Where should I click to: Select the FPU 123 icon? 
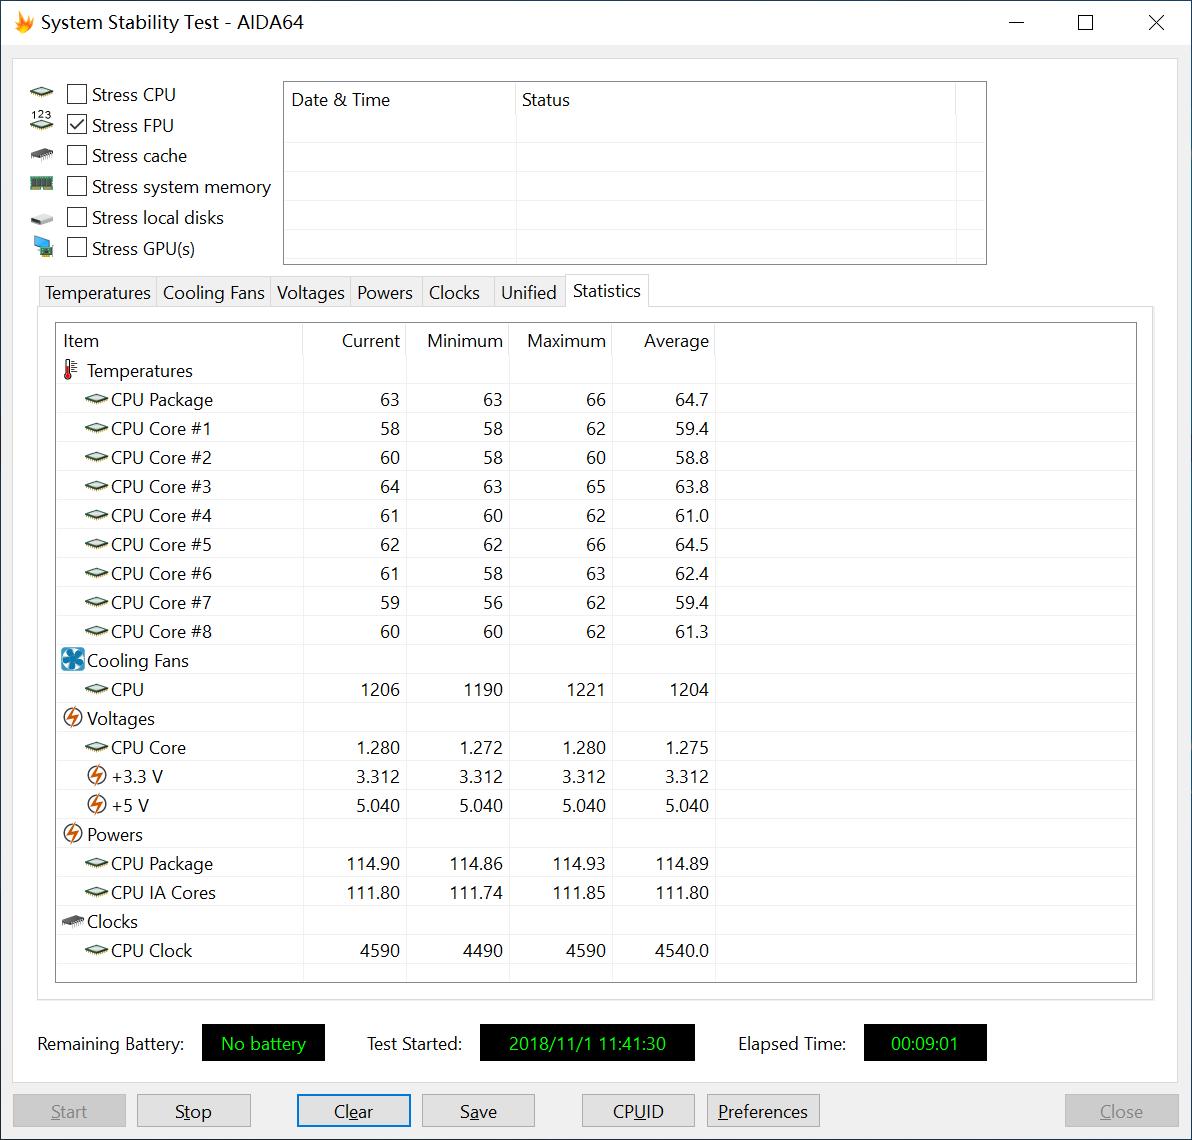[41, 122]
